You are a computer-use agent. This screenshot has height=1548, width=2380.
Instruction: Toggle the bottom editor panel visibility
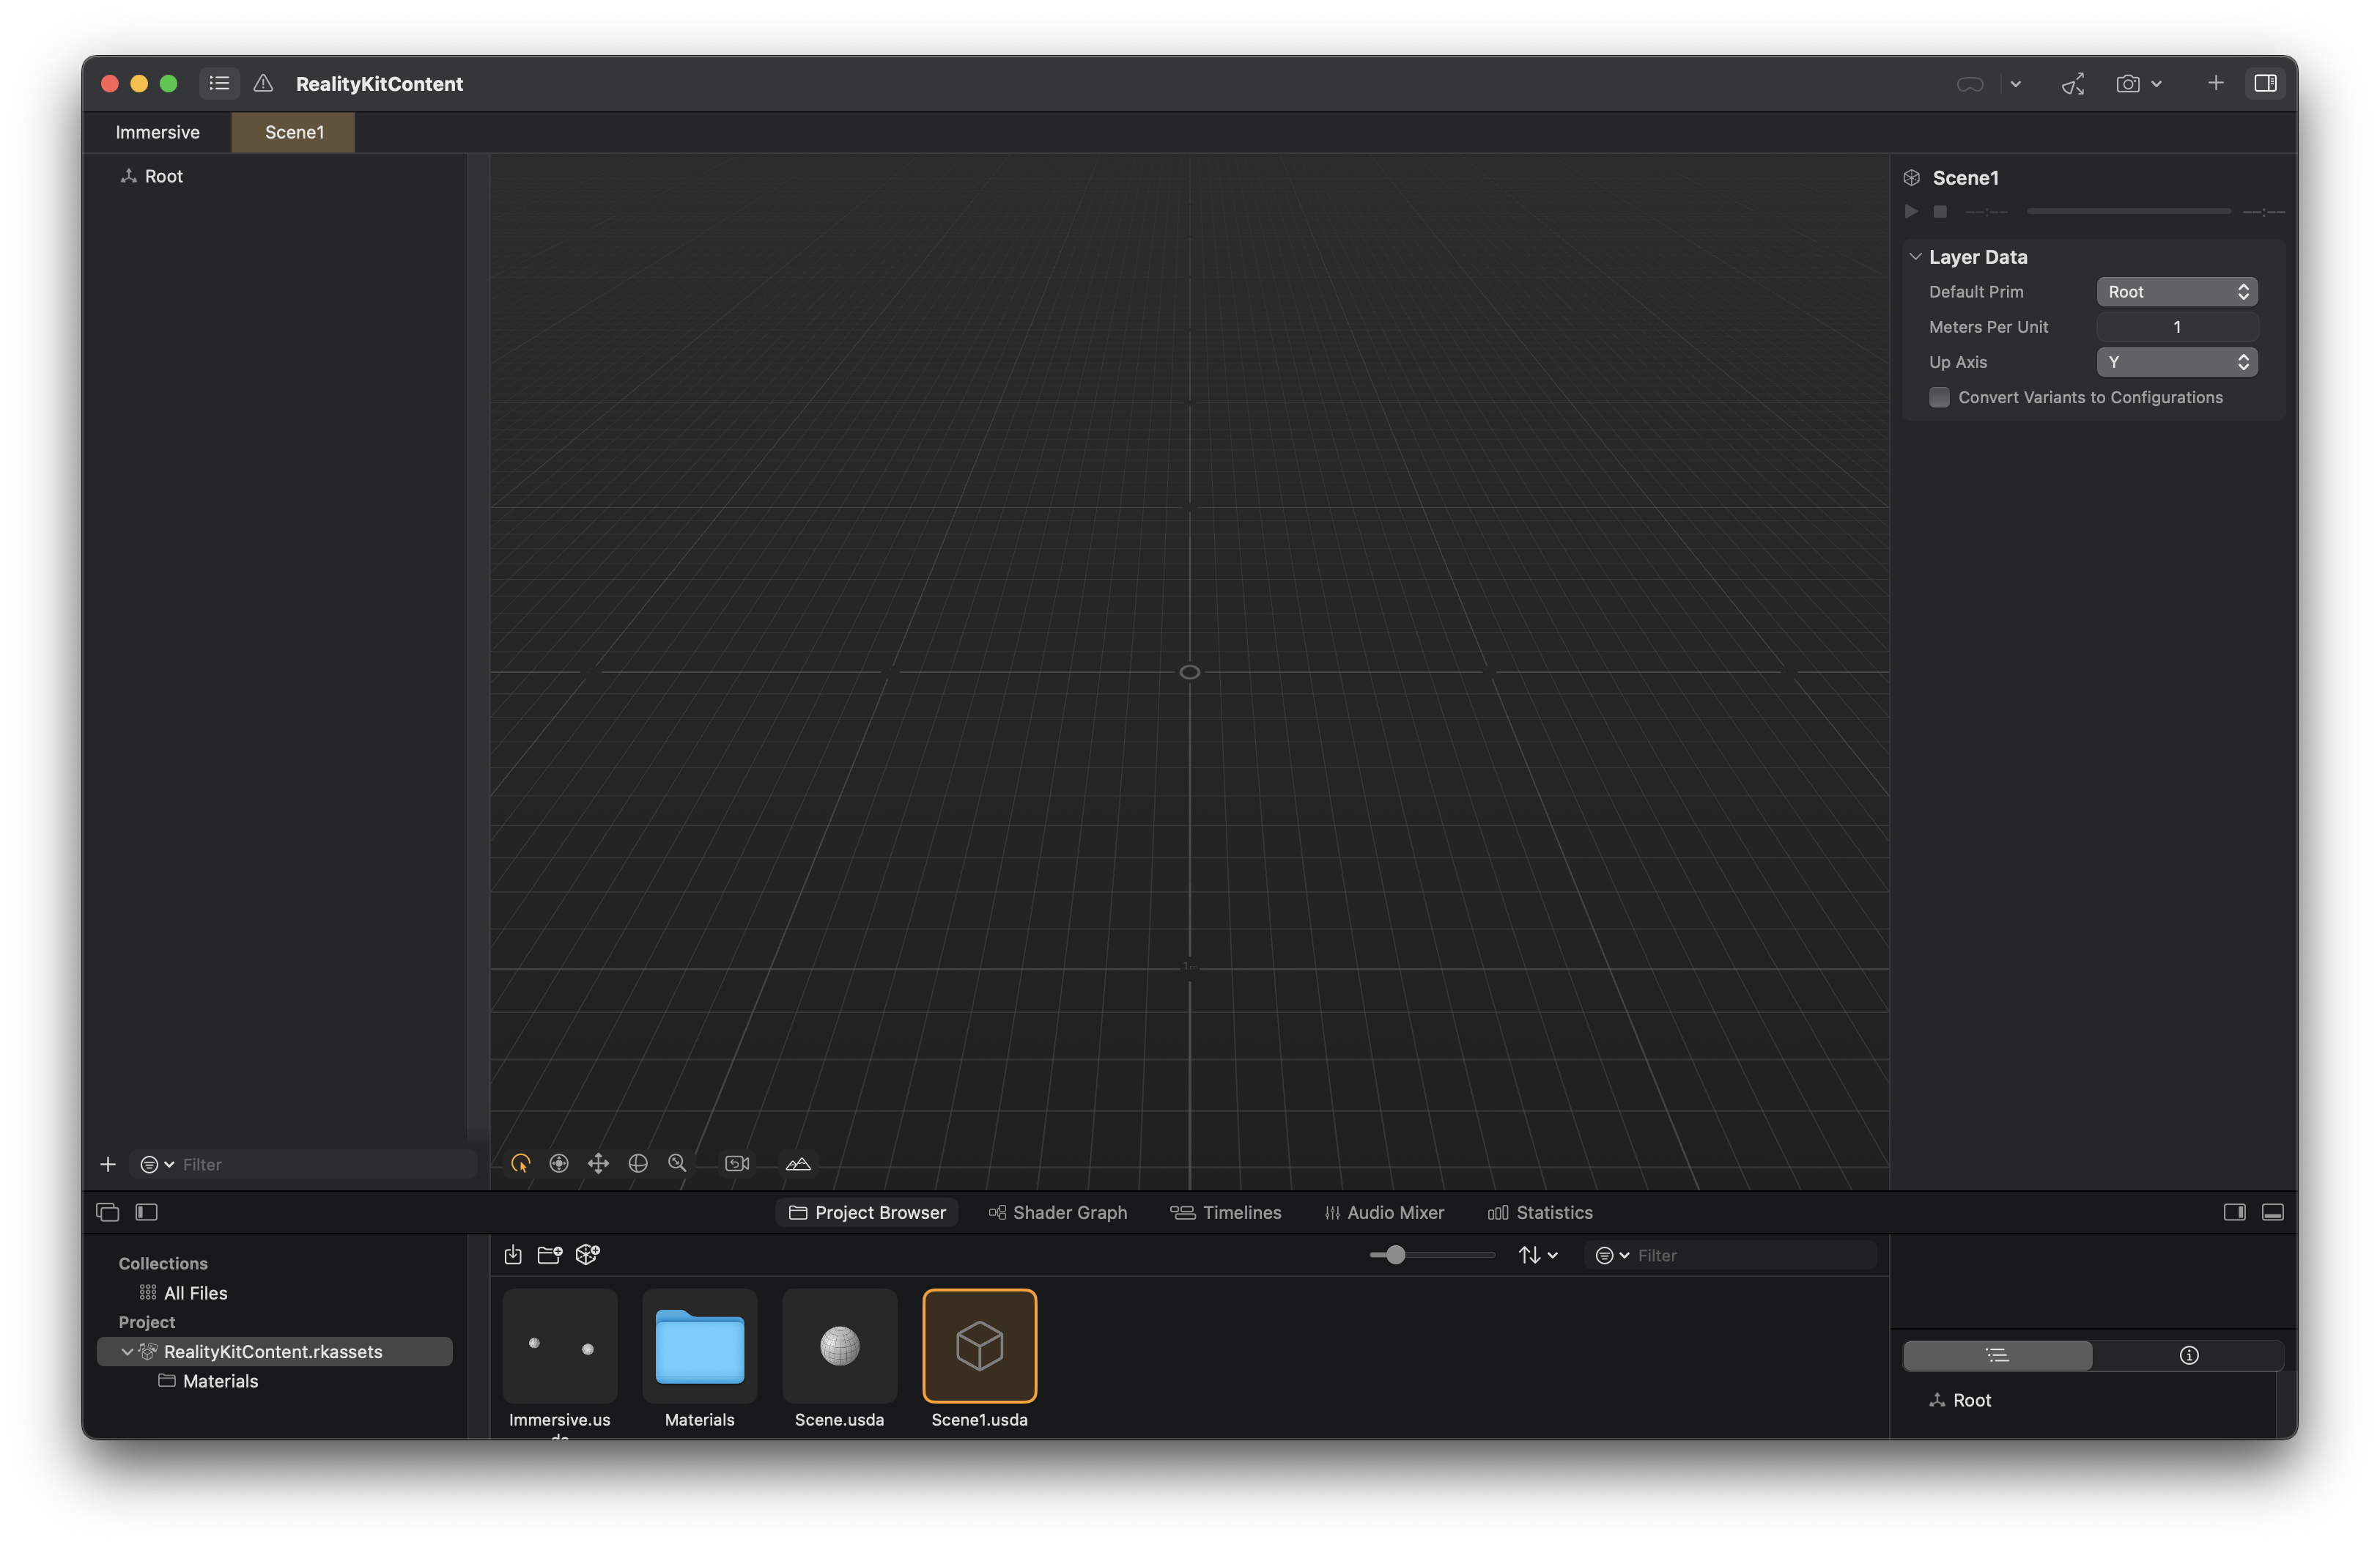[x=2272, y=1212]
